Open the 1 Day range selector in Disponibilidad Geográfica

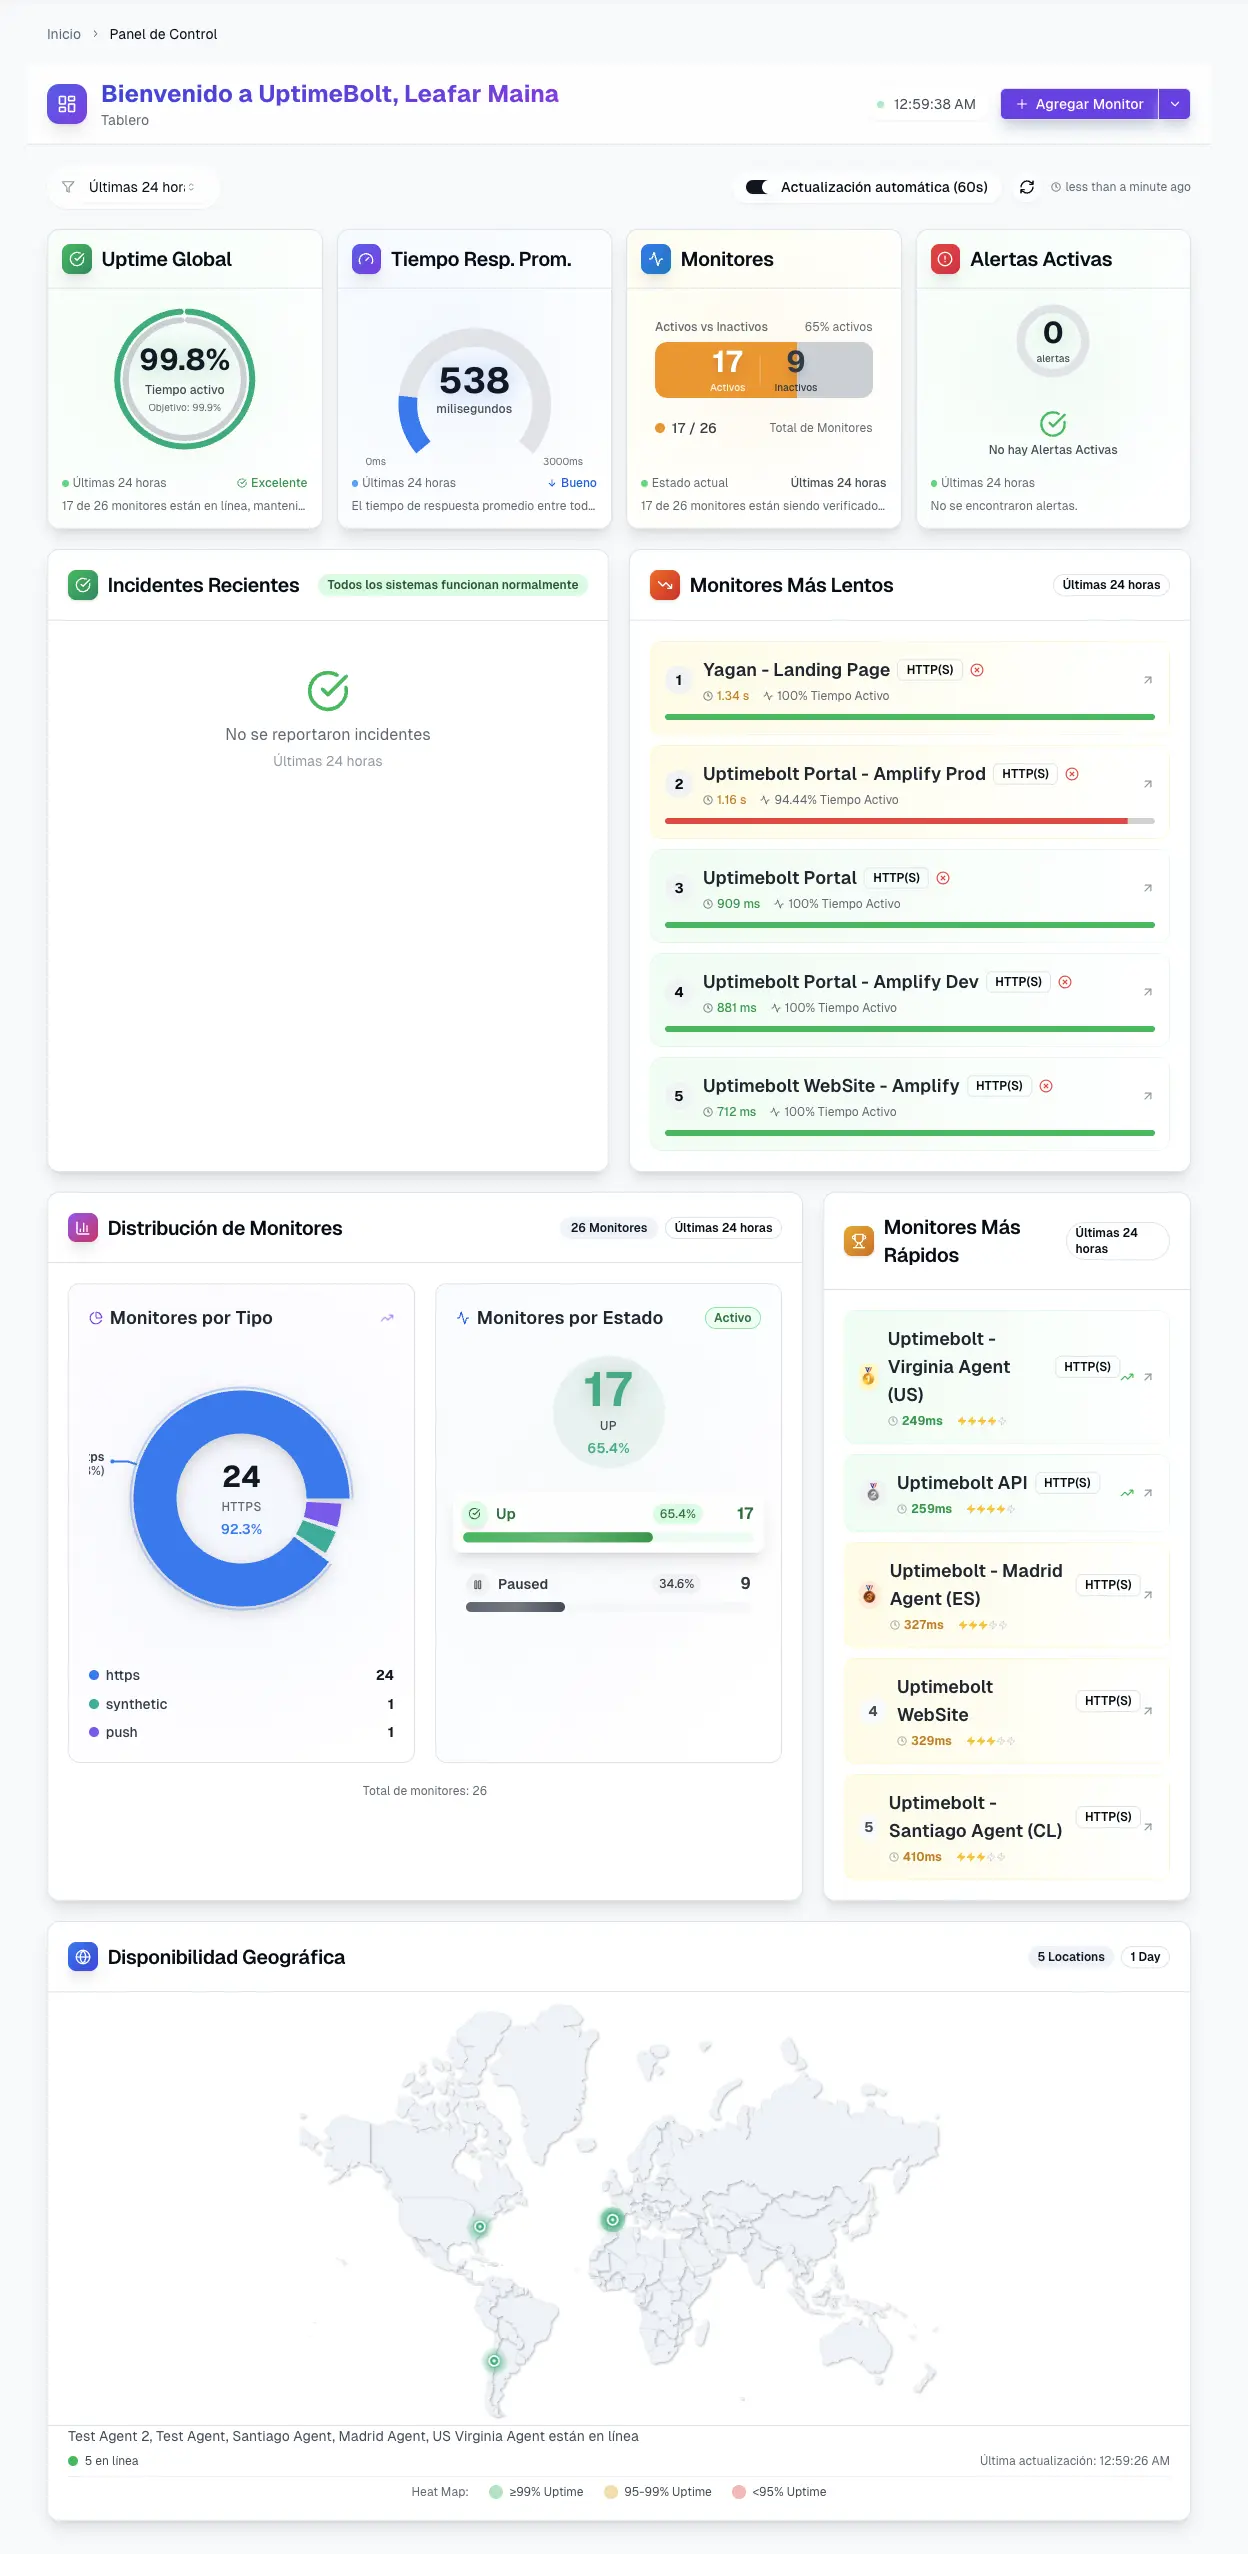coord(1144,1957)
